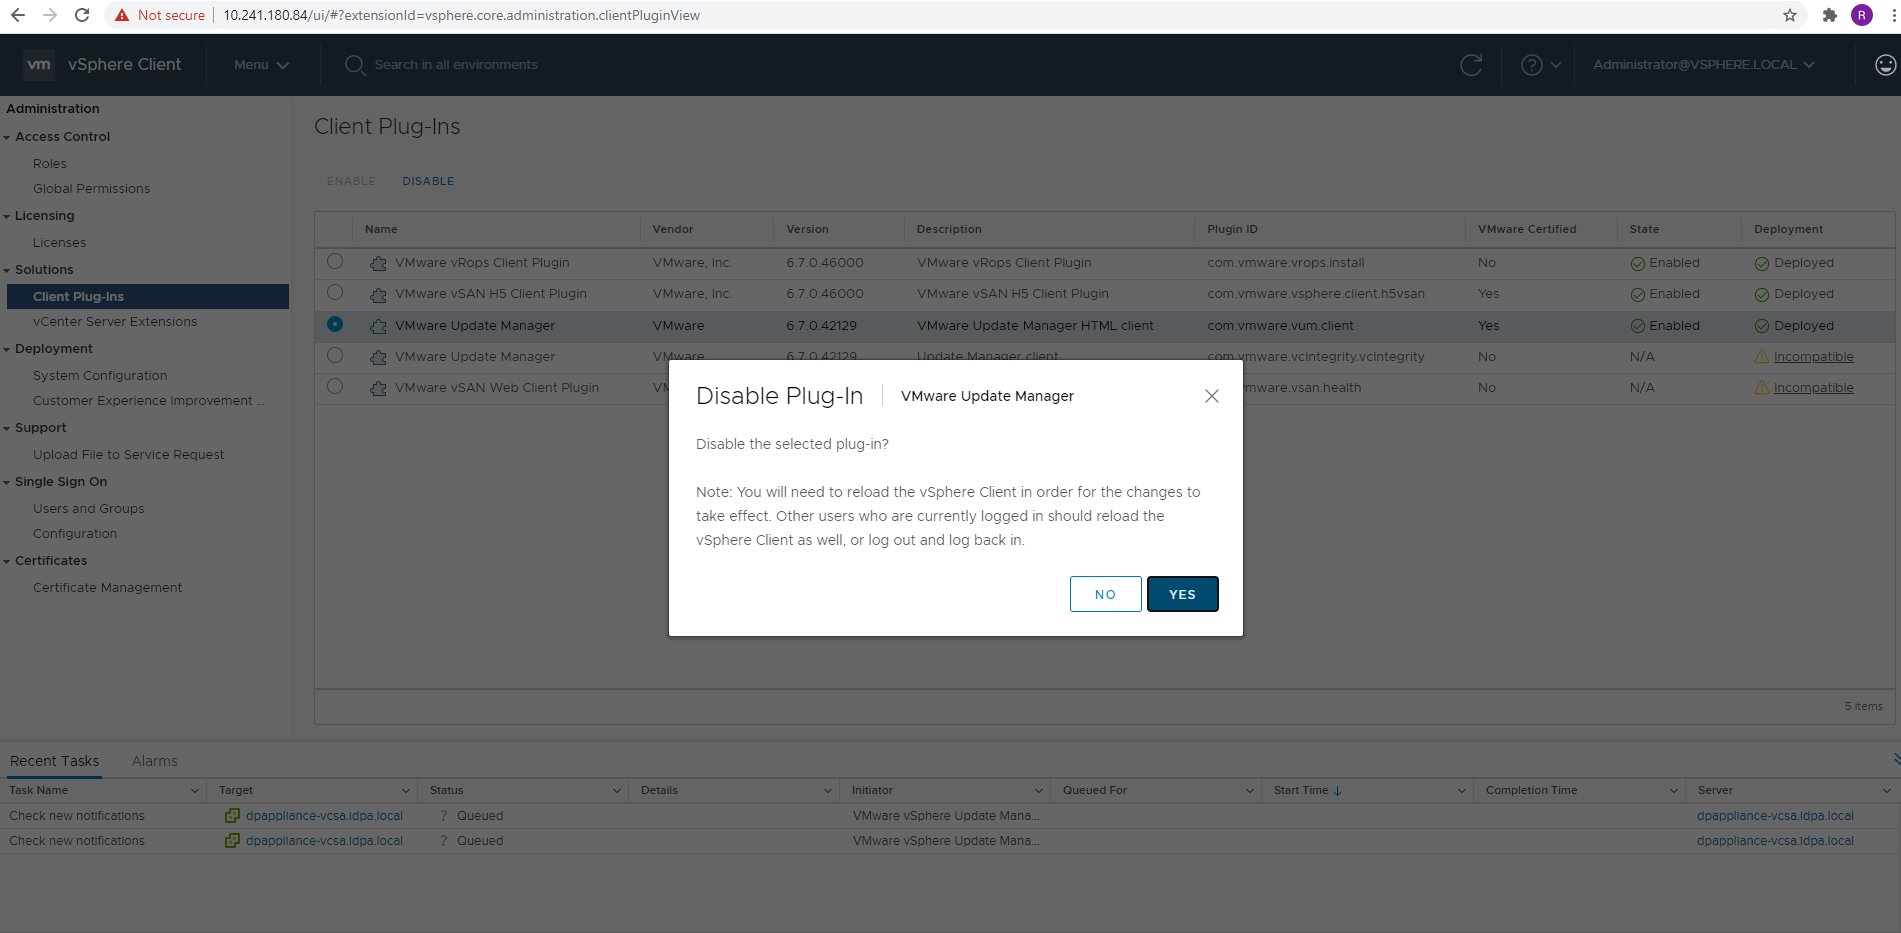Image resolution: width=1901 pixels, height=933 pixels.
Task: Bookmark this page with the star icon
Action: click(1790, 15)
